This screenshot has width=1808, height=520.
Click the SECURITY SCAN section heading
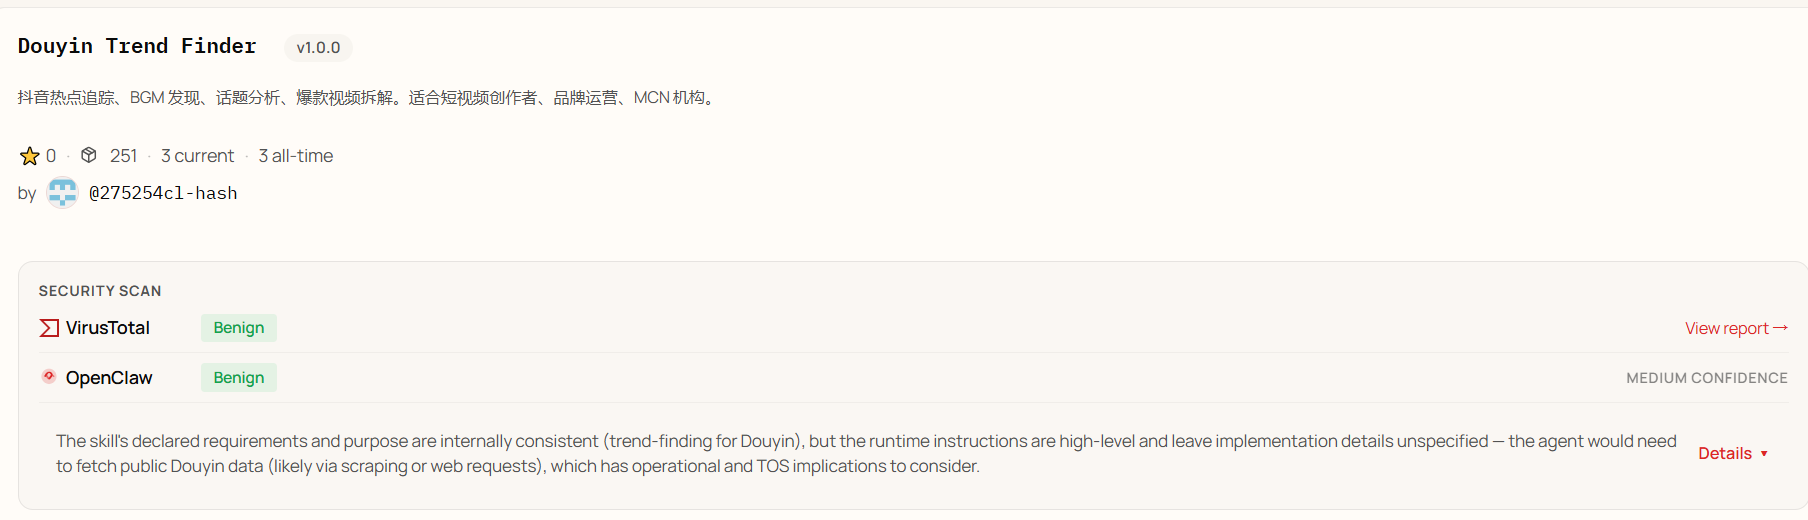[x=100, y=291]
